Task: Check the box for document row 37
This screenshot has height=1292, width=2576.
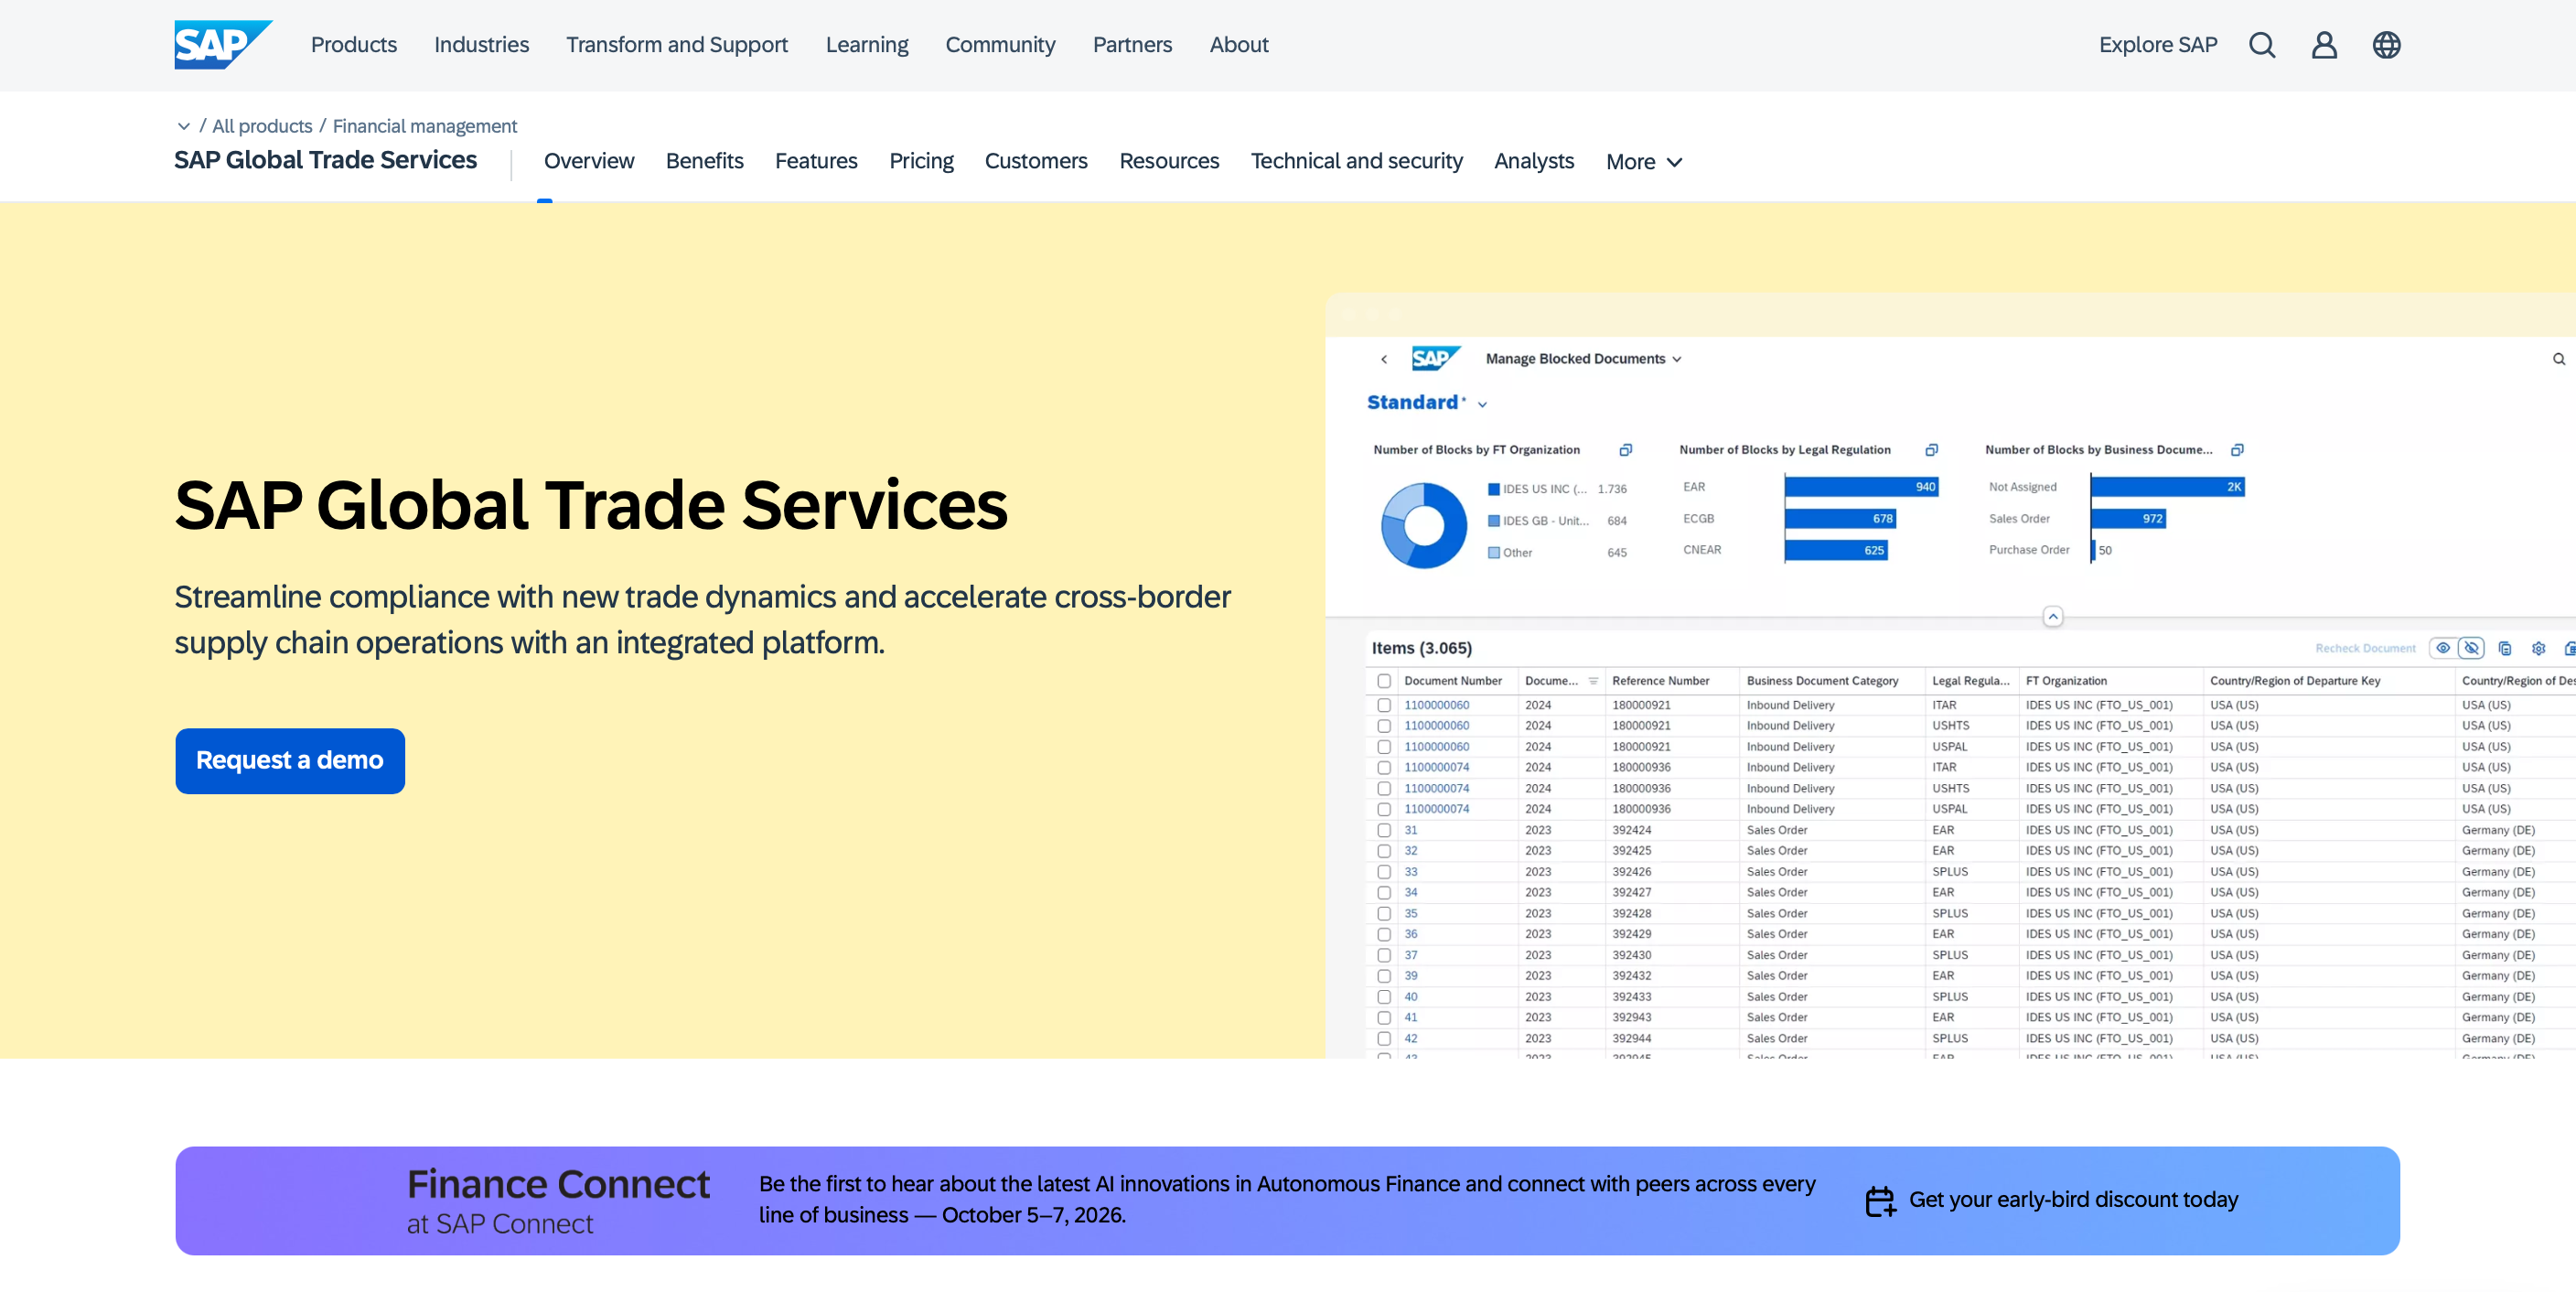Action: (x=1384, y=955)
